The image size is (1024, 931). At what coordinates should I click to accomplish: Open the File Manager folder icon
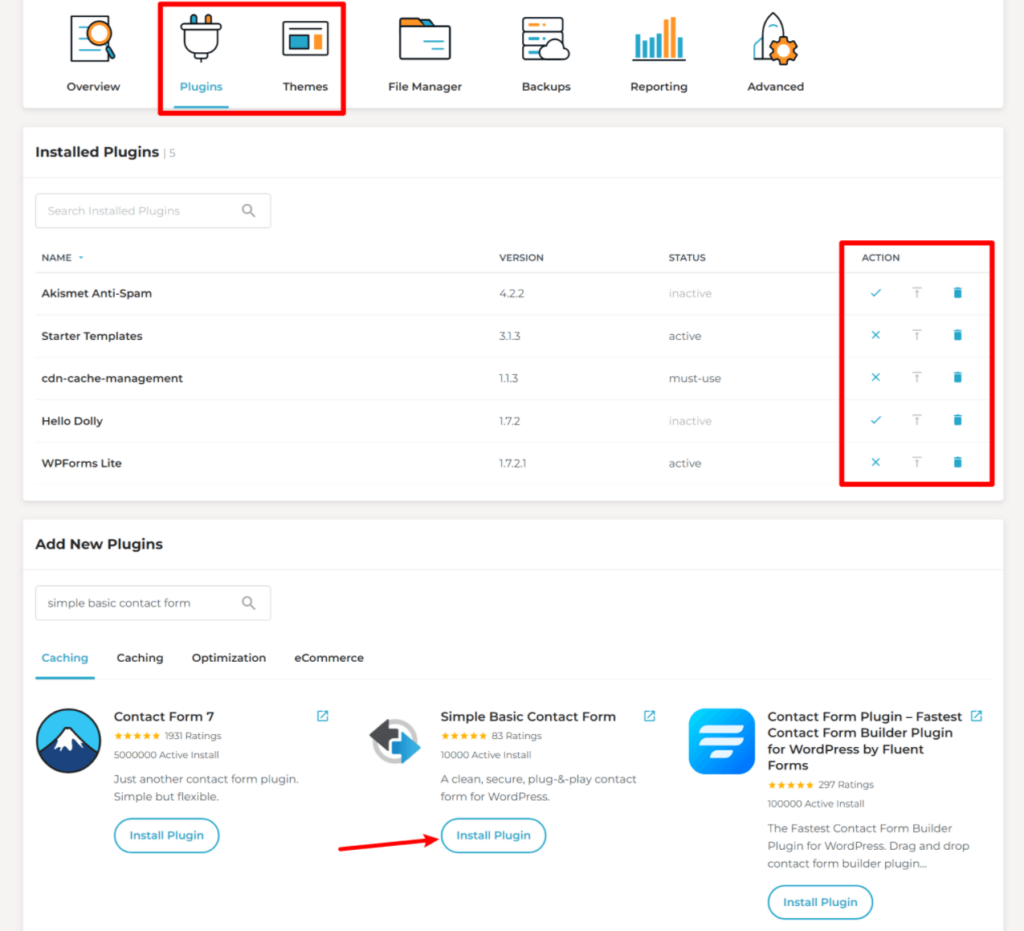[425, 40]
